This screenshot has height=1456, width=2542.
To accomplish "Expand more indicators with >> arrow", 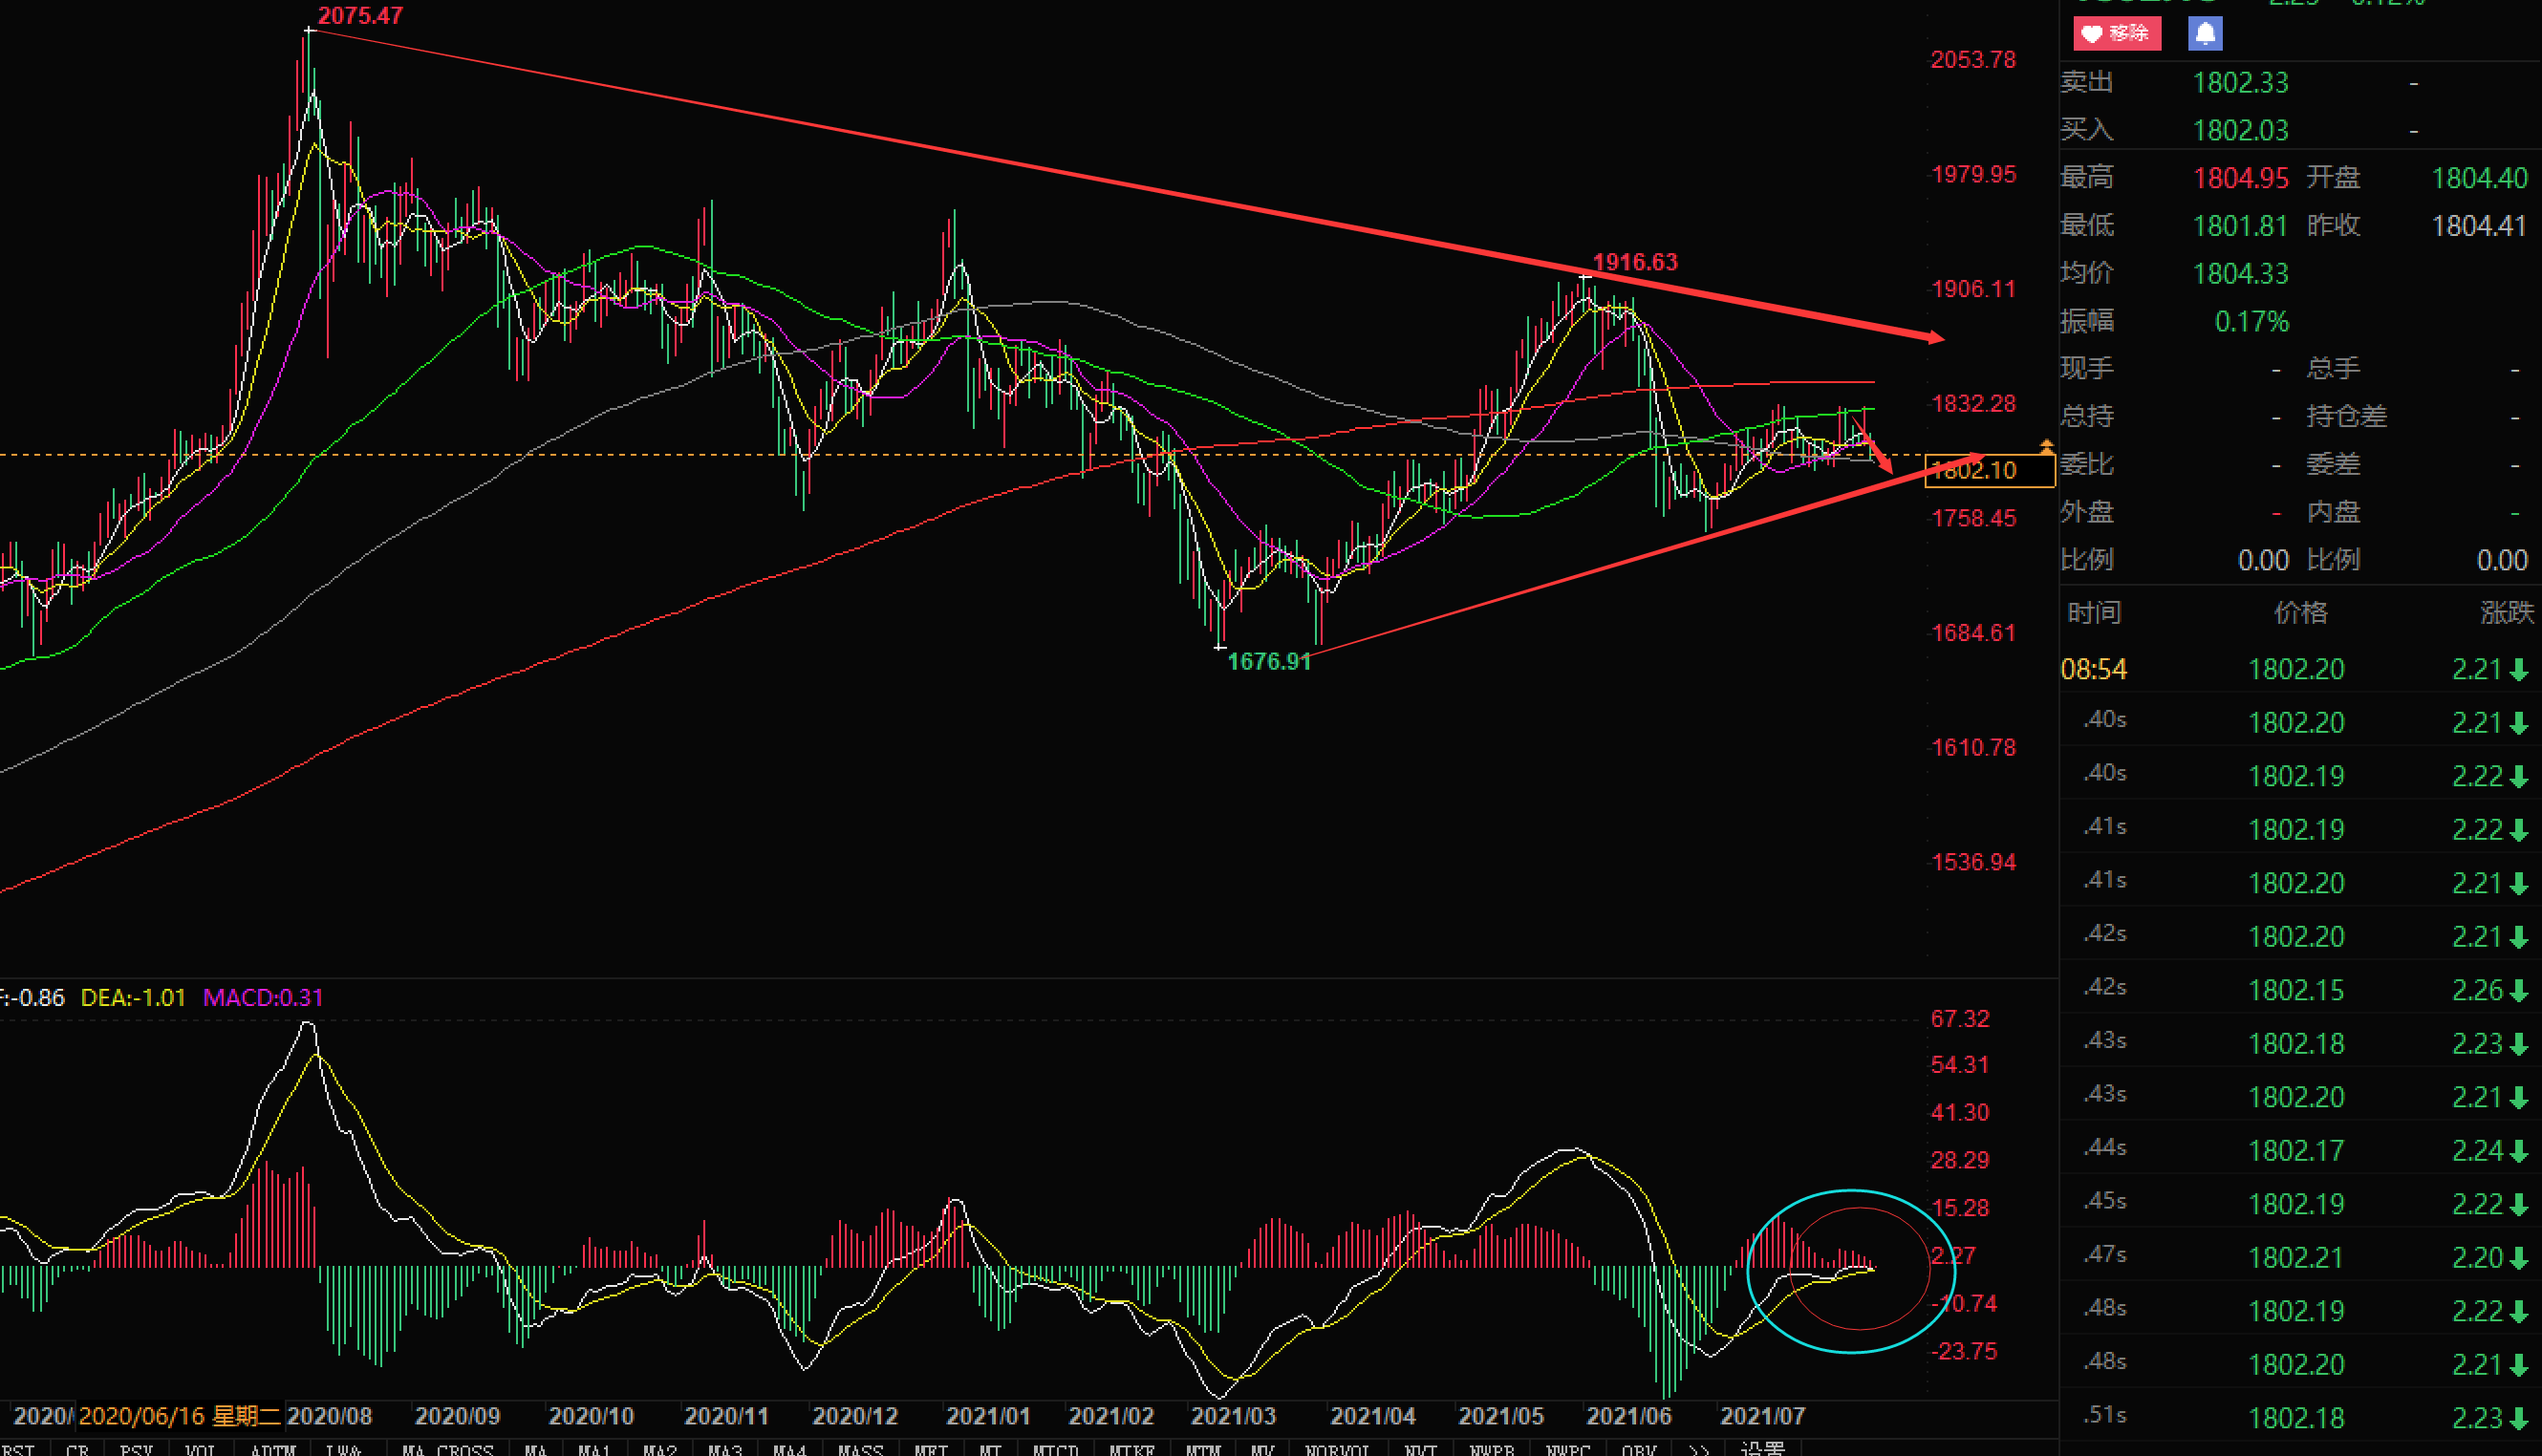I will click(1697, 1449).
